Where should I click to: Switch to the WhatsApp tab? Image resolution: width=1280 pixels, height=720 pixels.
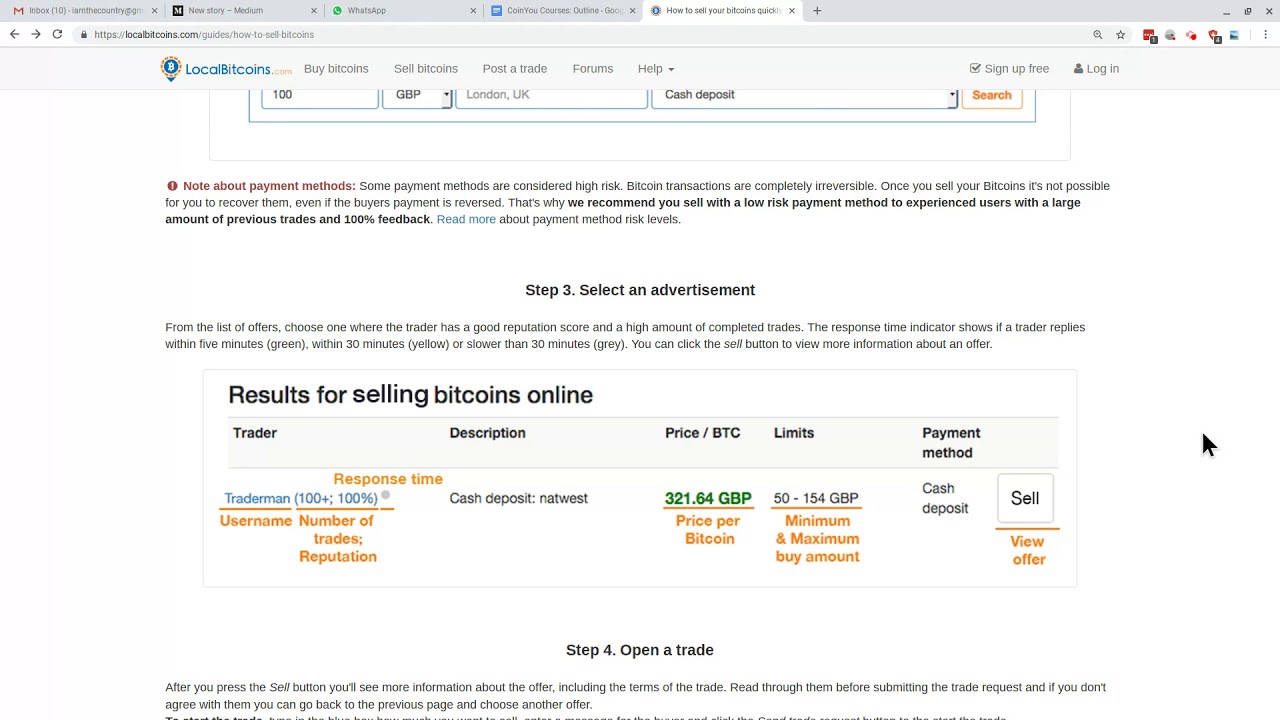402,11
